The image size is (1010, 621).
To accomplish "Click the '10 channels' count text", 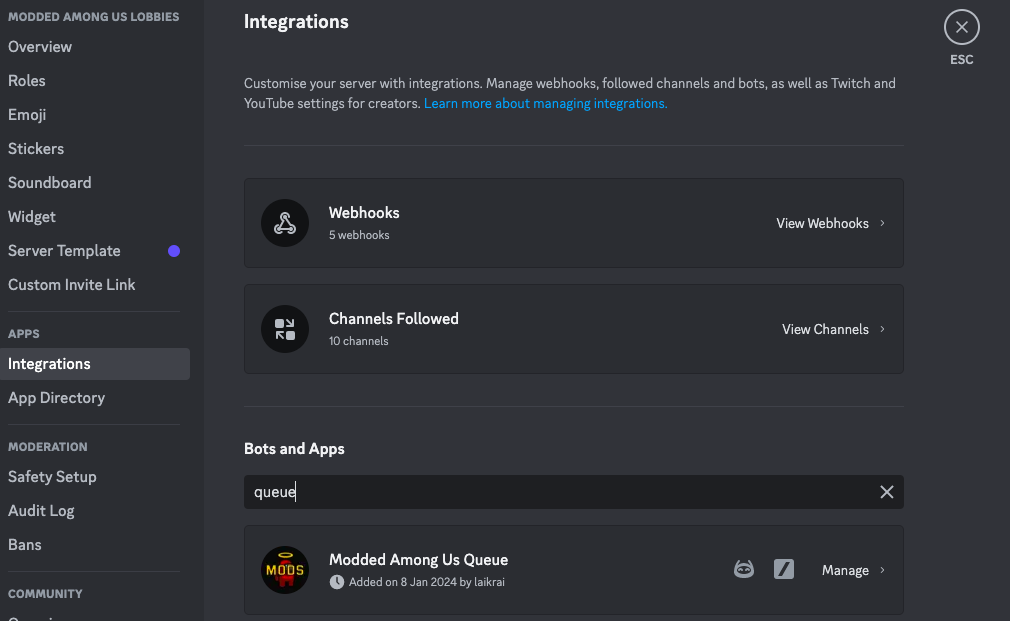I will pyautogui.click(x=358, y=341).
